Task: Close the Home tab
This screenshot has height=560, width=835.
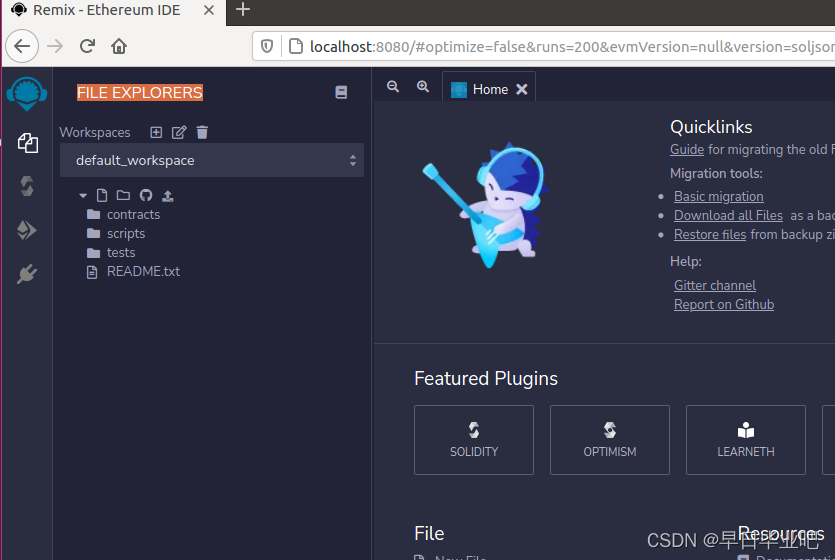Action: coord(522,89)
